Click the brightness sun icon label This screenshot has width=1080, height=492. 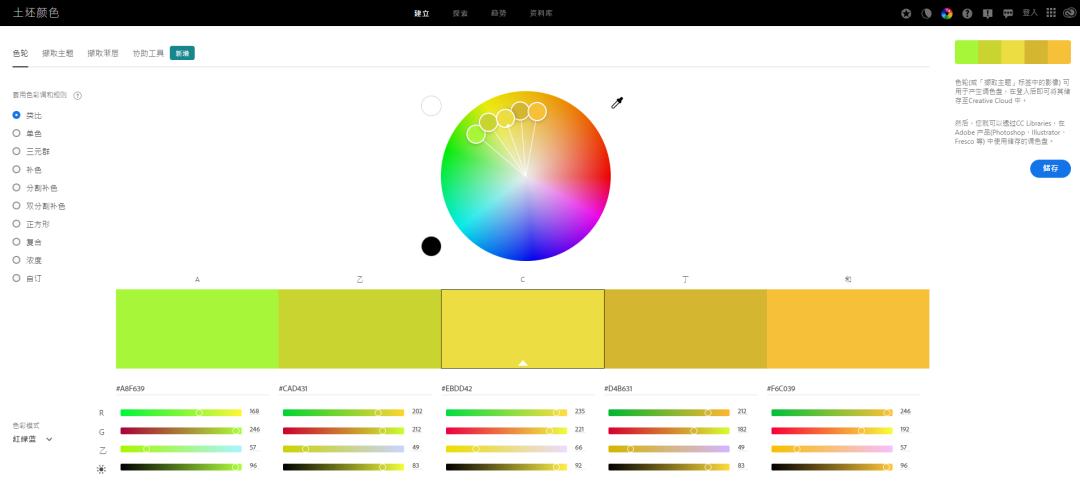[102, 469]
